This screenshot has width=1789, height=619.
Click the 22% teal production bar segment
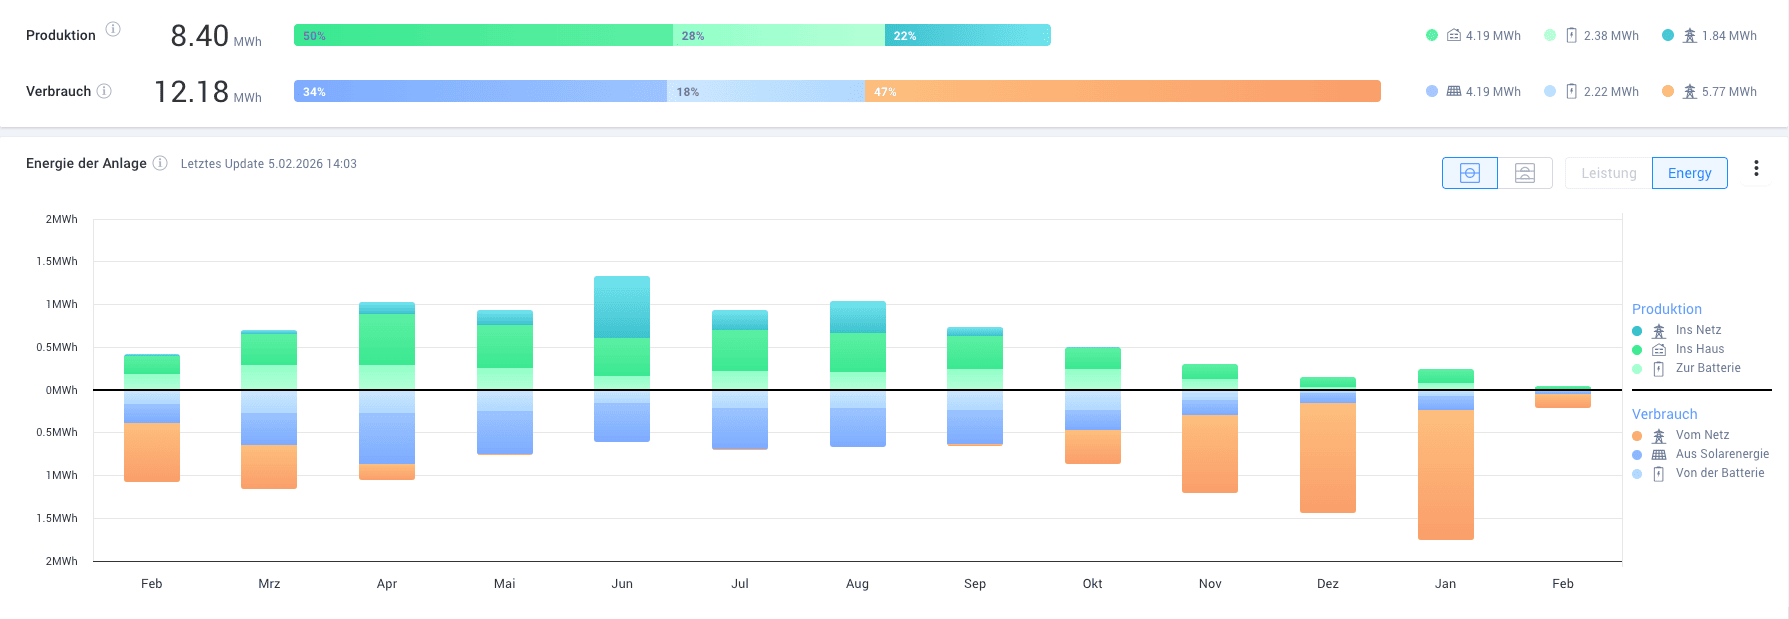click(967, 35)
